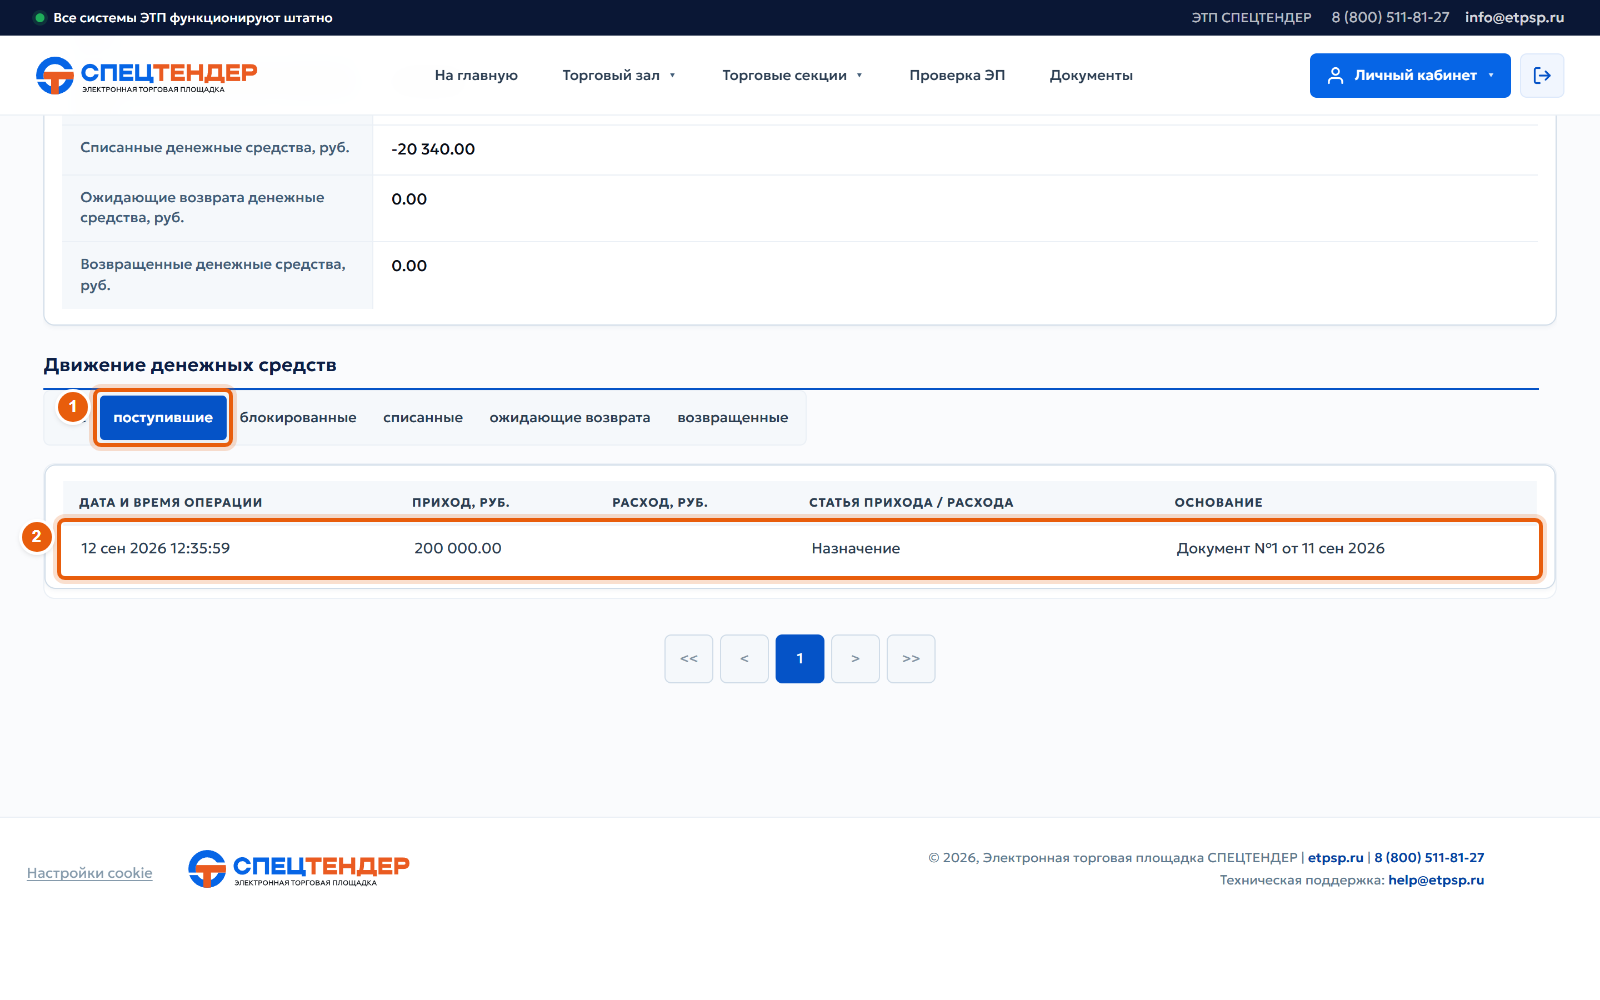The image size is (1600, 1000).
Task: Click the ОСНОВАНИЕ column header
Action: tap(1218, 502)
